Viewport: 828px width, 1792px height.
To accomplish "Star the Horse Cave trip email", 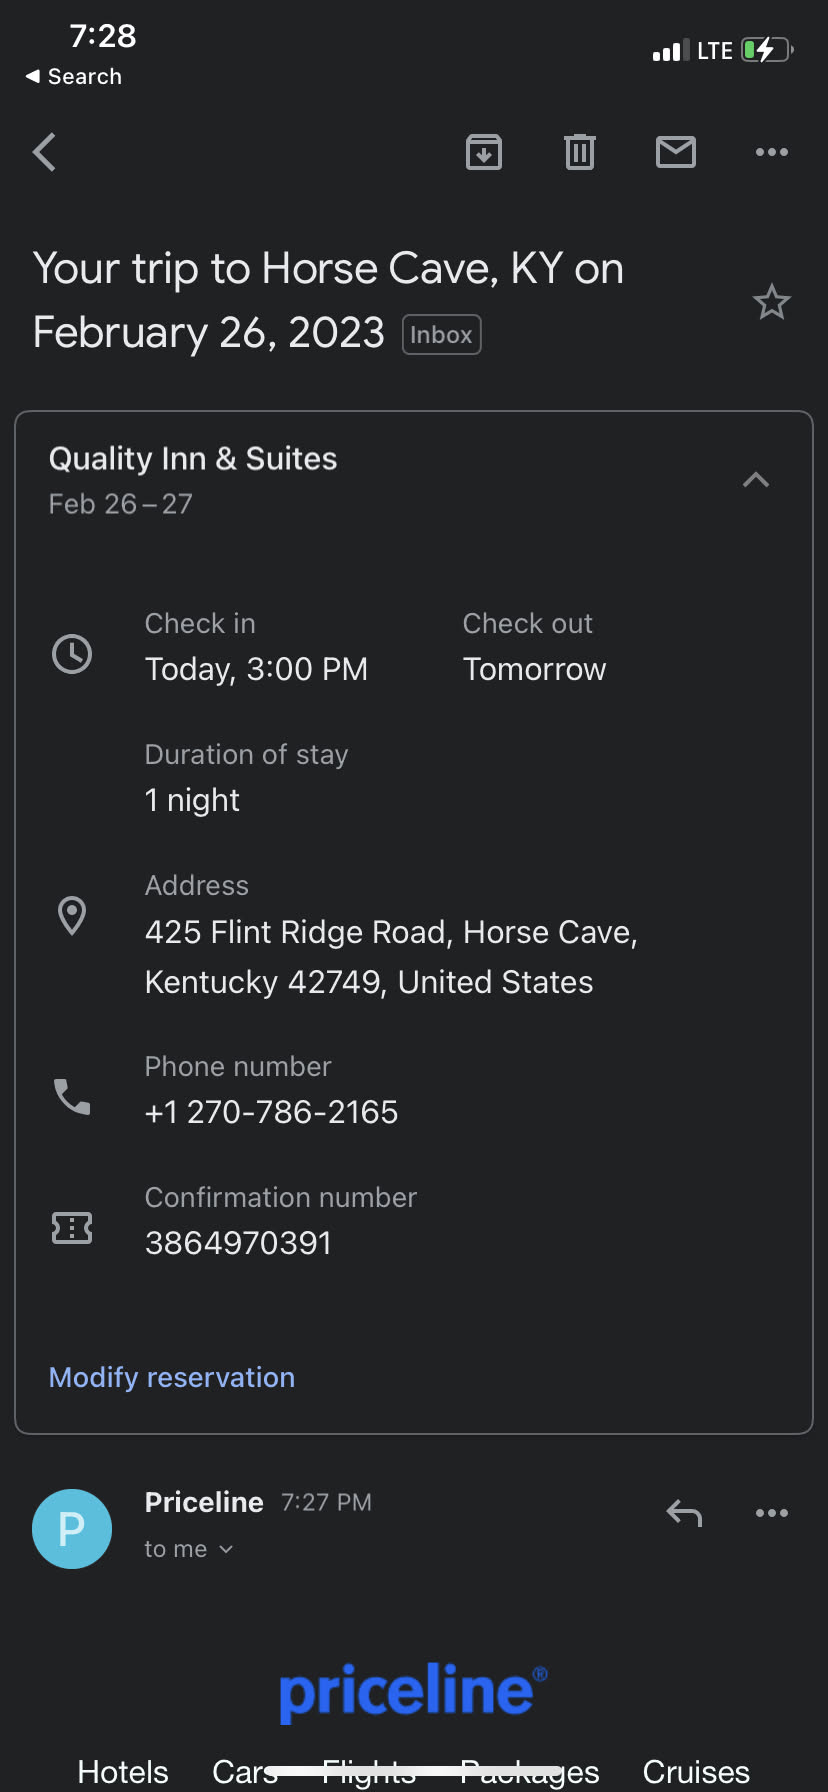I will (x=771, y=302).
